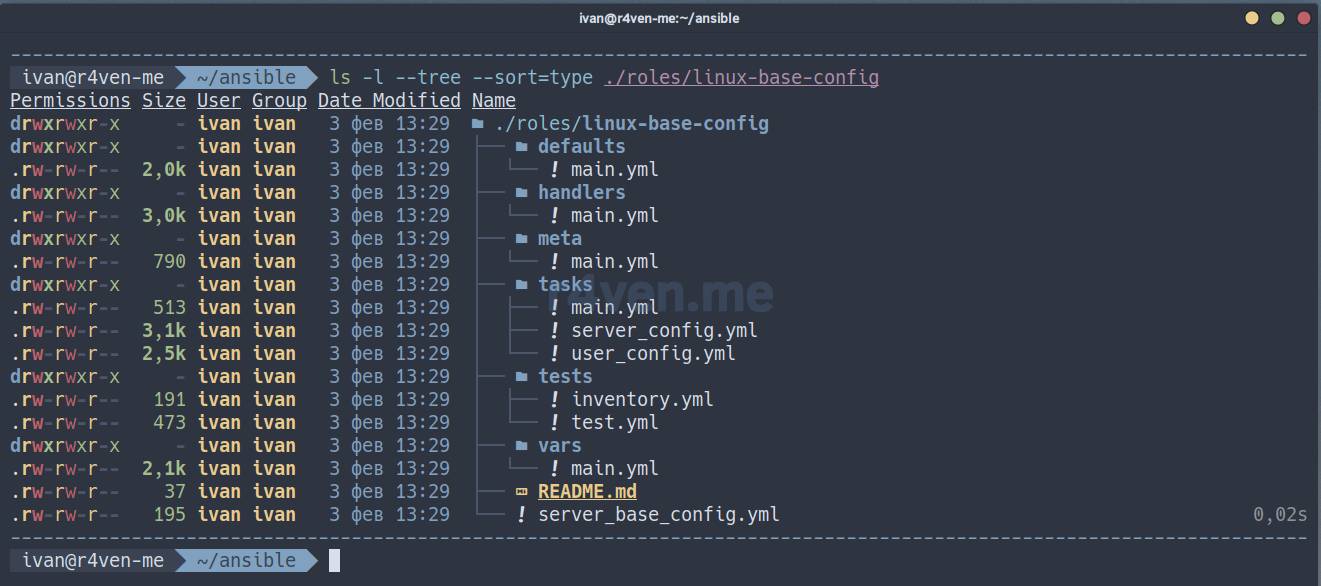This screenshot has width=1321, height=586.
Task: Click the Permissions column header
Action: (70, 101)
